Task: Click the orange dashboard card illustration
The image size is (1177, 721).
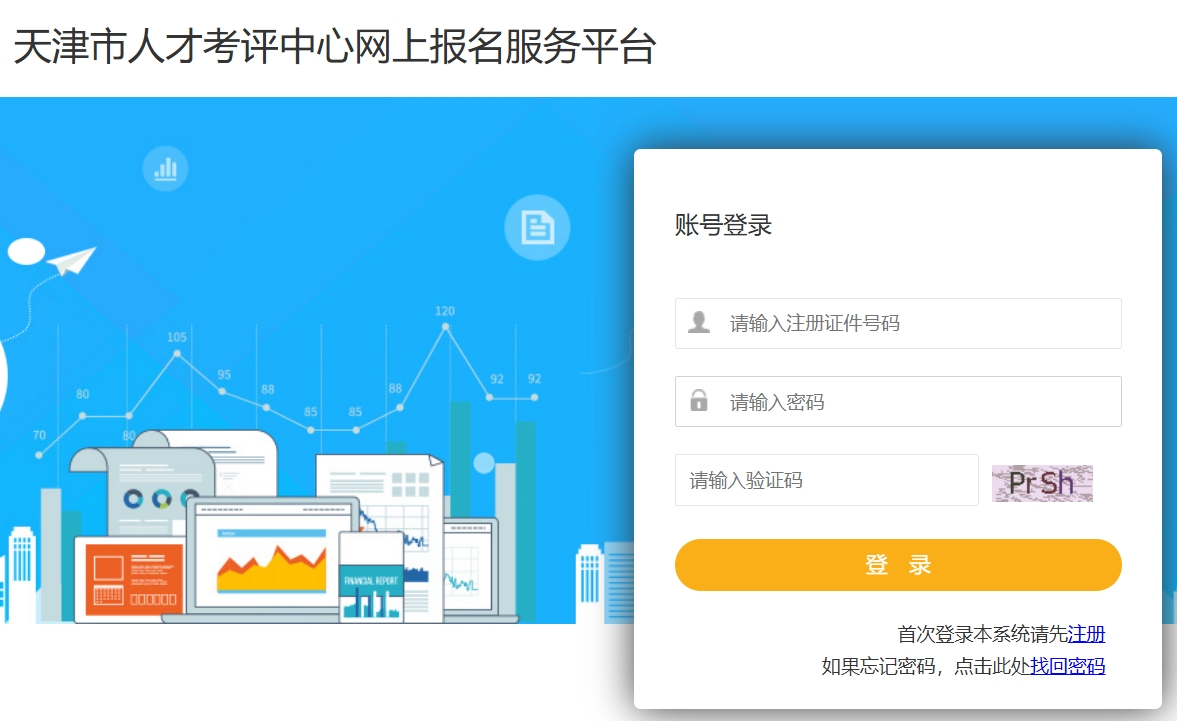Action: pyautogui.click(x=130, y=578)
